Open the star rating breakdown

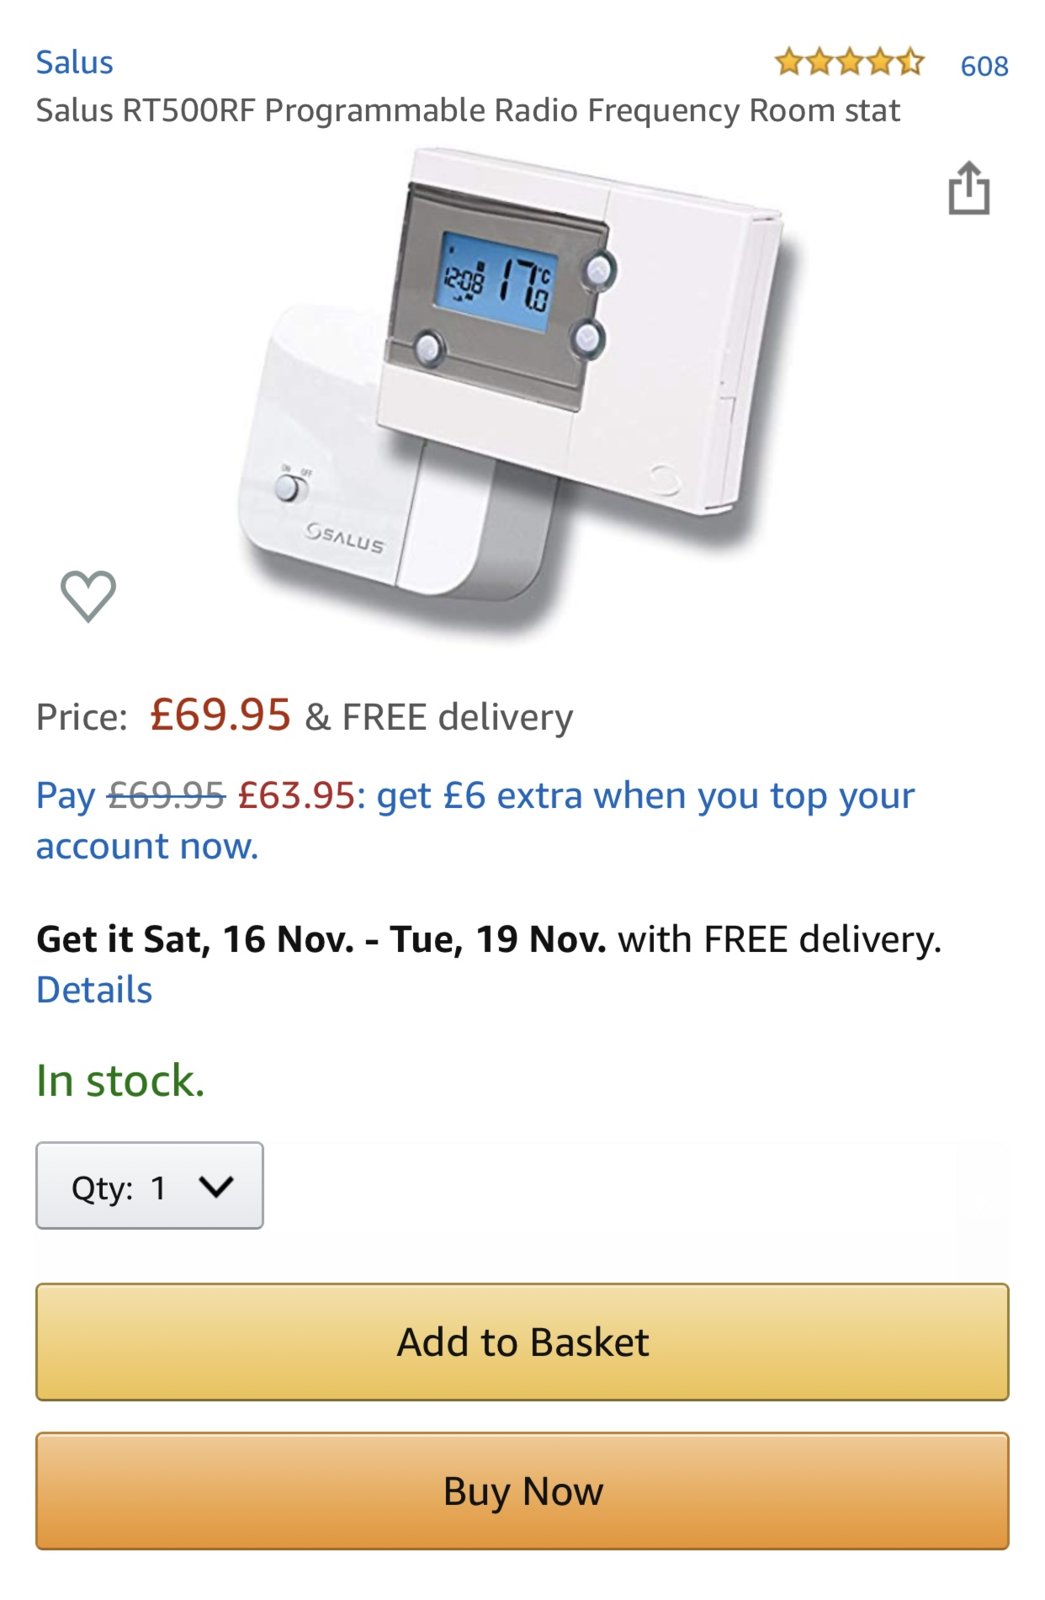(849, 63)
